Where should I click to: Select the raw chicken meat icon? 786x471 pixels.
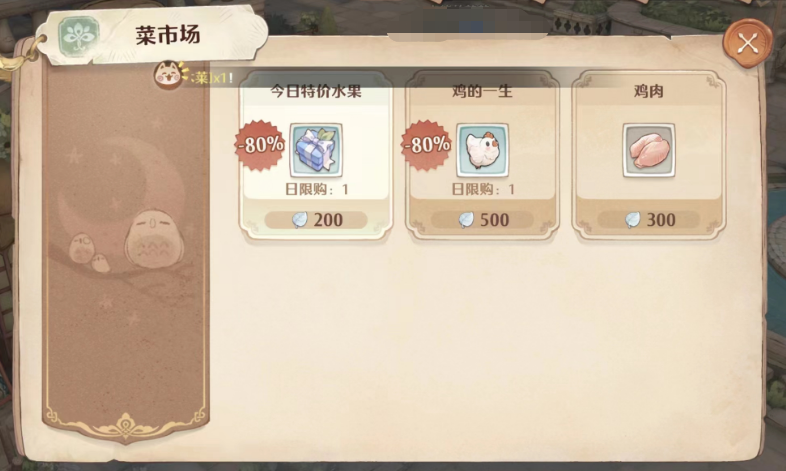click(649, 150)
